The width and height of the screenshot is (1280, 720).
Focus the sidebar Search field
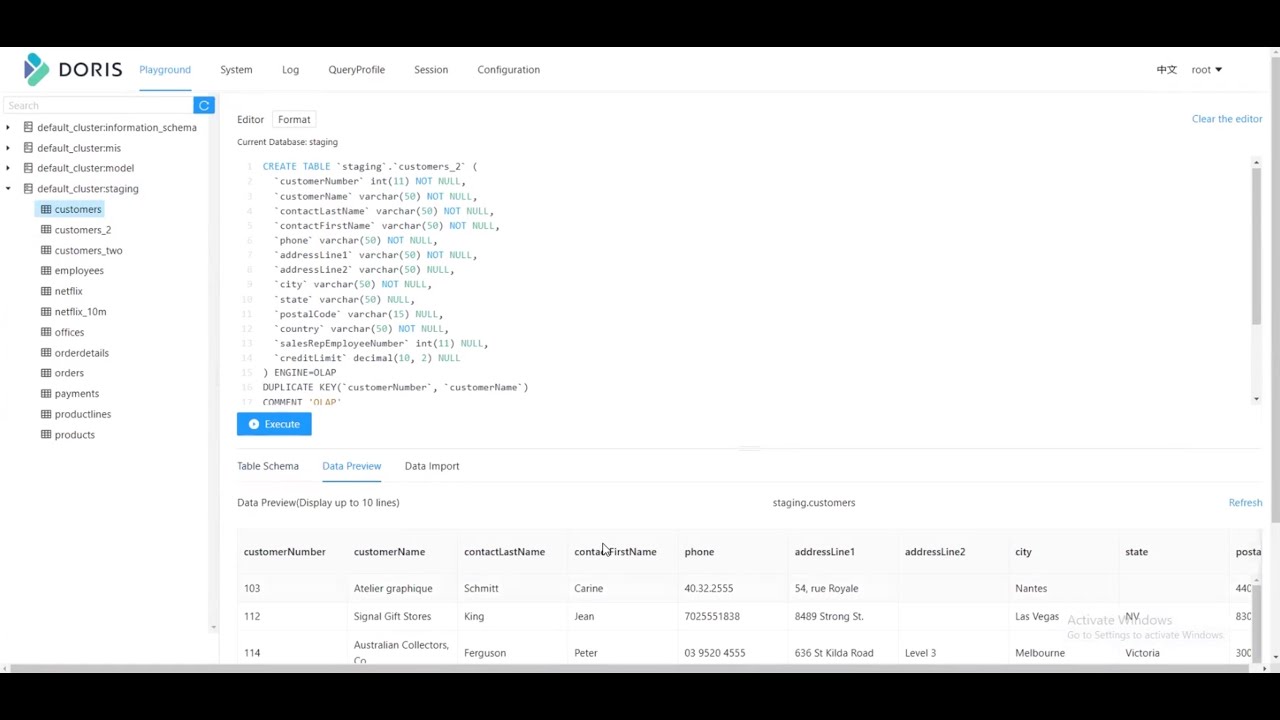[x=98, y=105]
